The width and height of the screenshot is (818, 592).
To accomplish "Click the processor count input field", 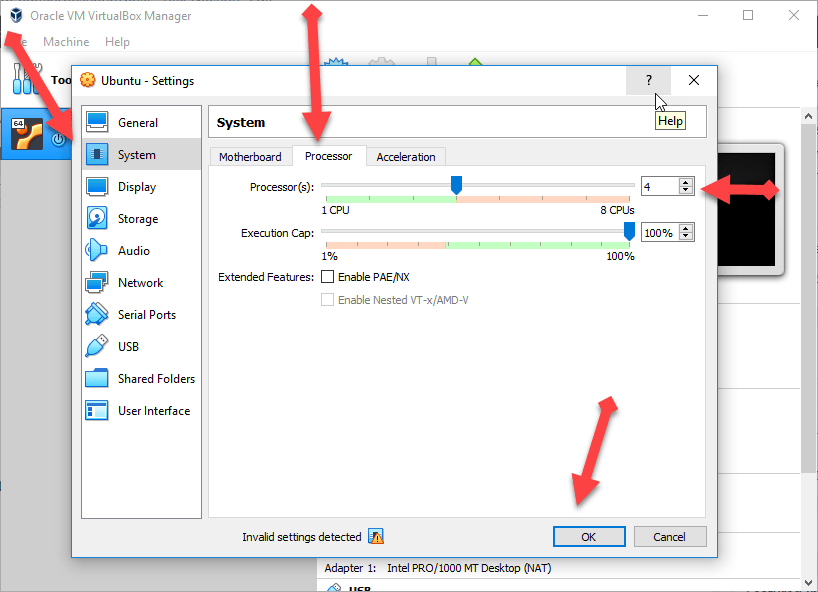I will [659, 187].
